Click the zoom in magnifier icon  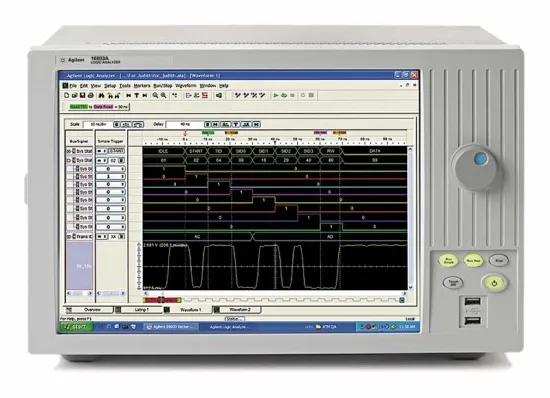[155, 95]
